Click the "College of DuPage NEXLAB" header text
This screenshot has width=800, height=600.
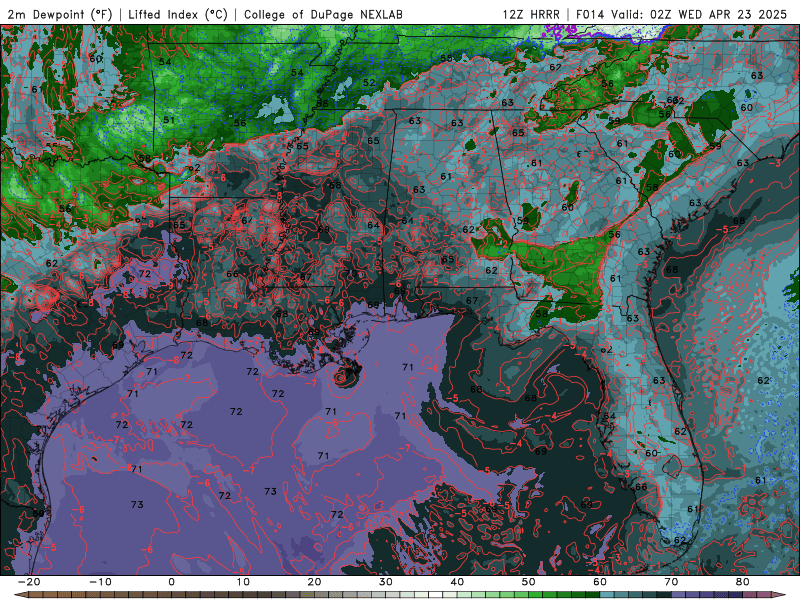323,14
